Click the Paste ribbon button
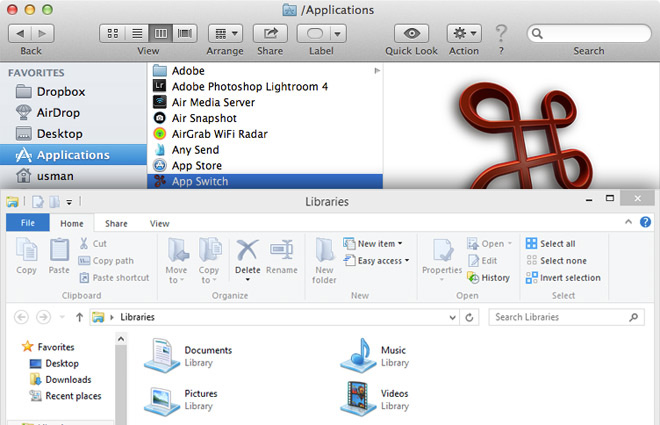The width and height of the screenshot is (660, 425). 59,256
